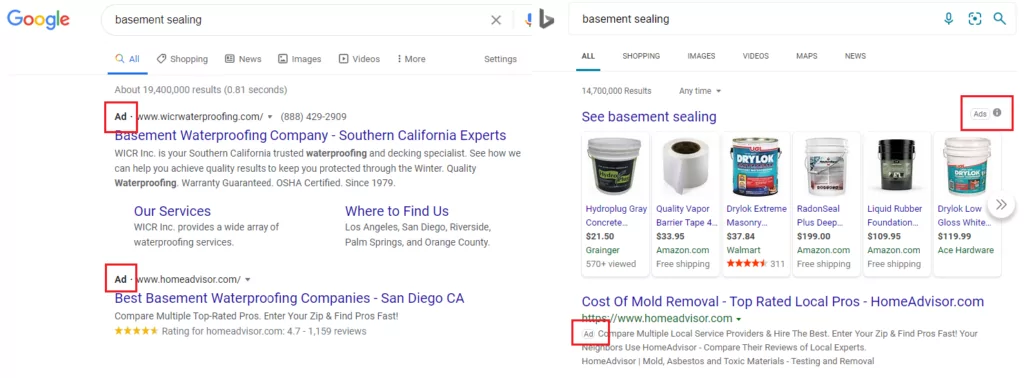Open Bing visual search camera icon
The image size is (1024, 378).
pos(974,19)
